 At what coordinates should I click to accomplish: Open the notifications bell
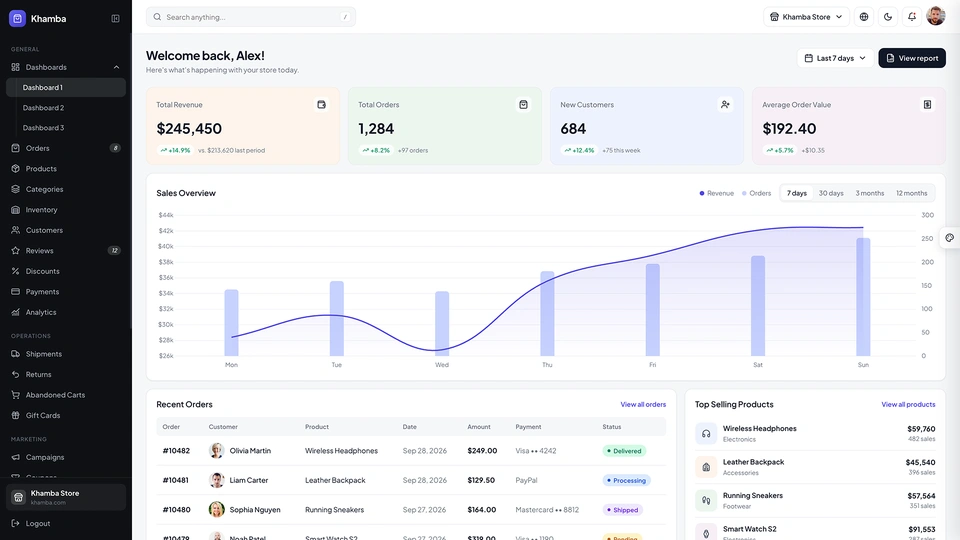click(912, 17)
